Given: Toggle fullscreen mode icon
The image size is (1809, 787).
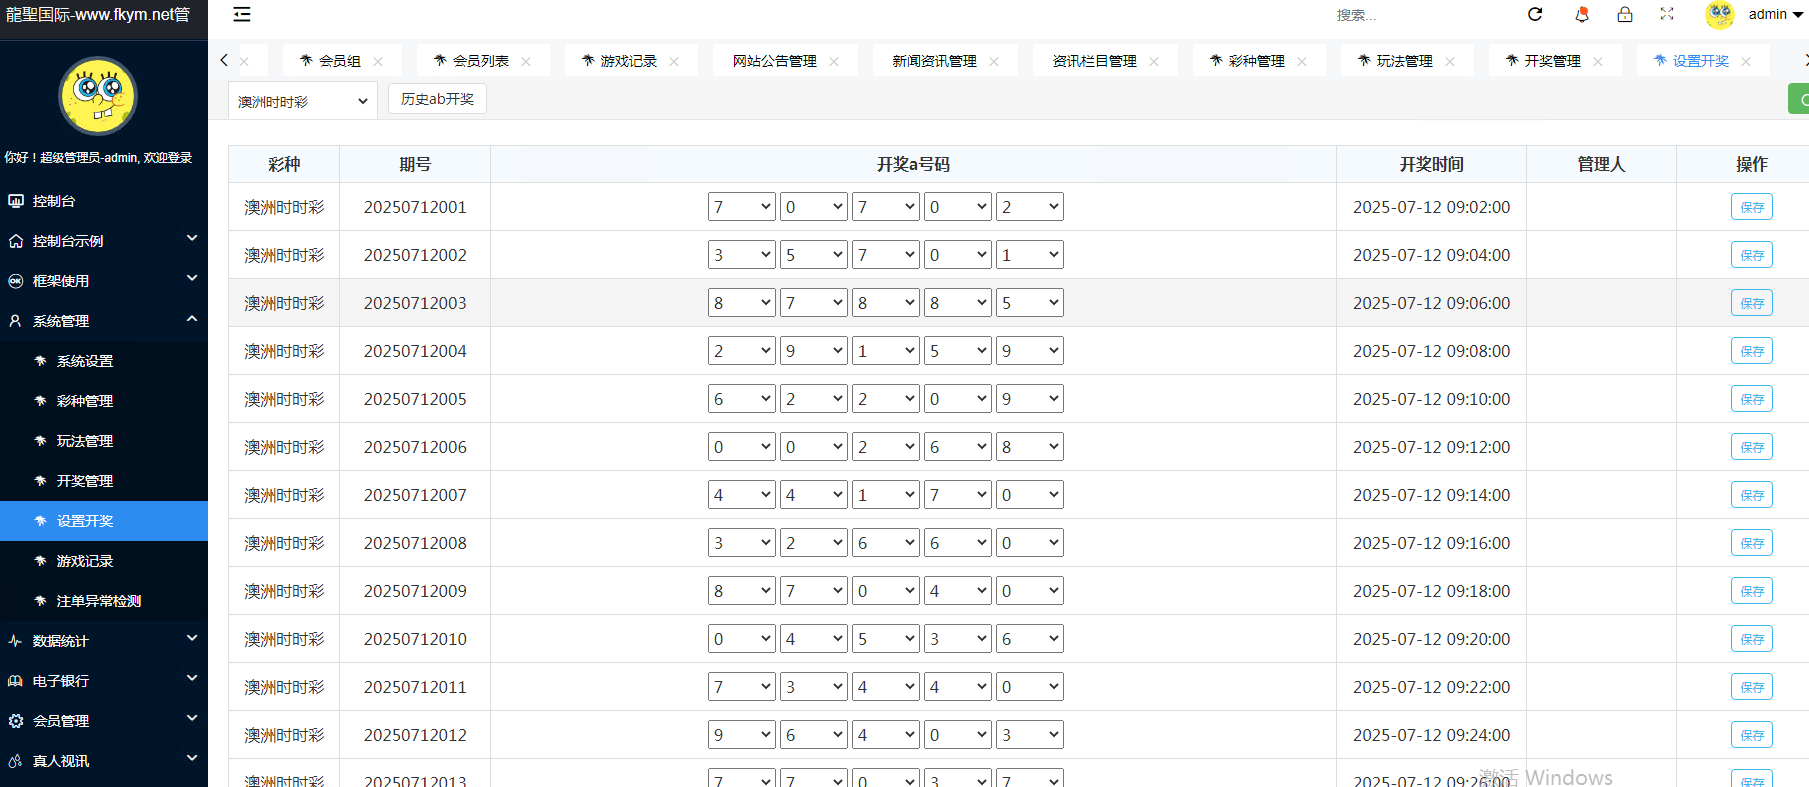Looking at the screenshot, I should coord(1667,14).
